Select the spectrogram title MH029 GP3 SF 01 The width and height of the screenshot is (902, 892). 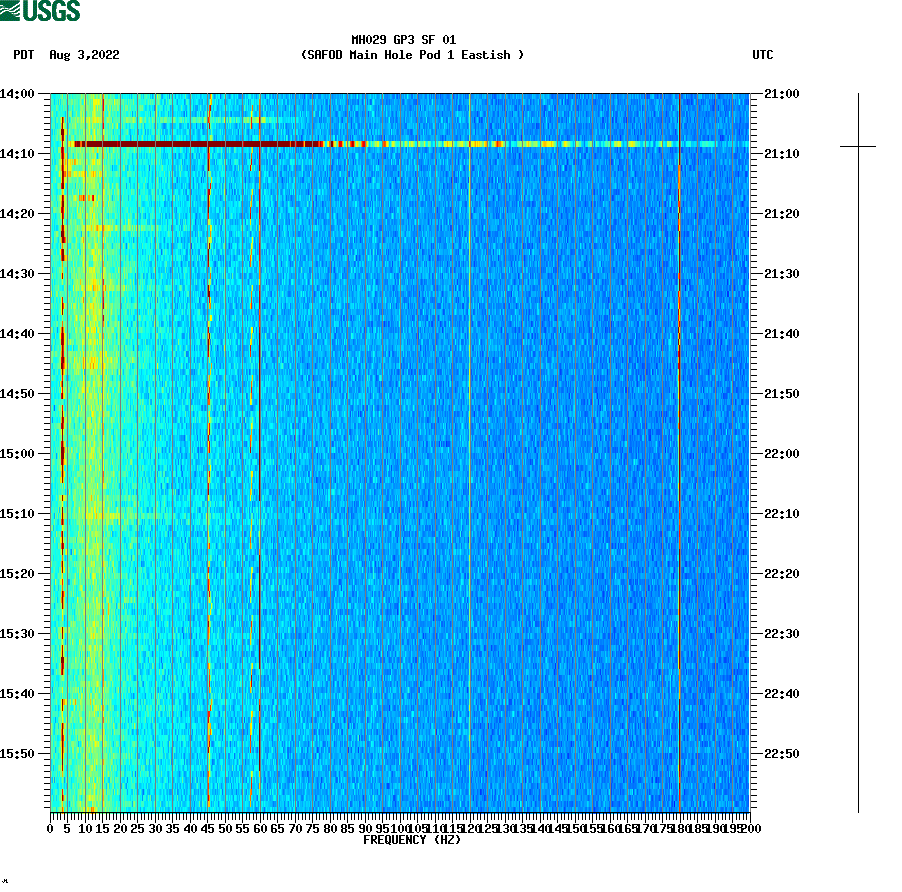(x=403, y=42)
